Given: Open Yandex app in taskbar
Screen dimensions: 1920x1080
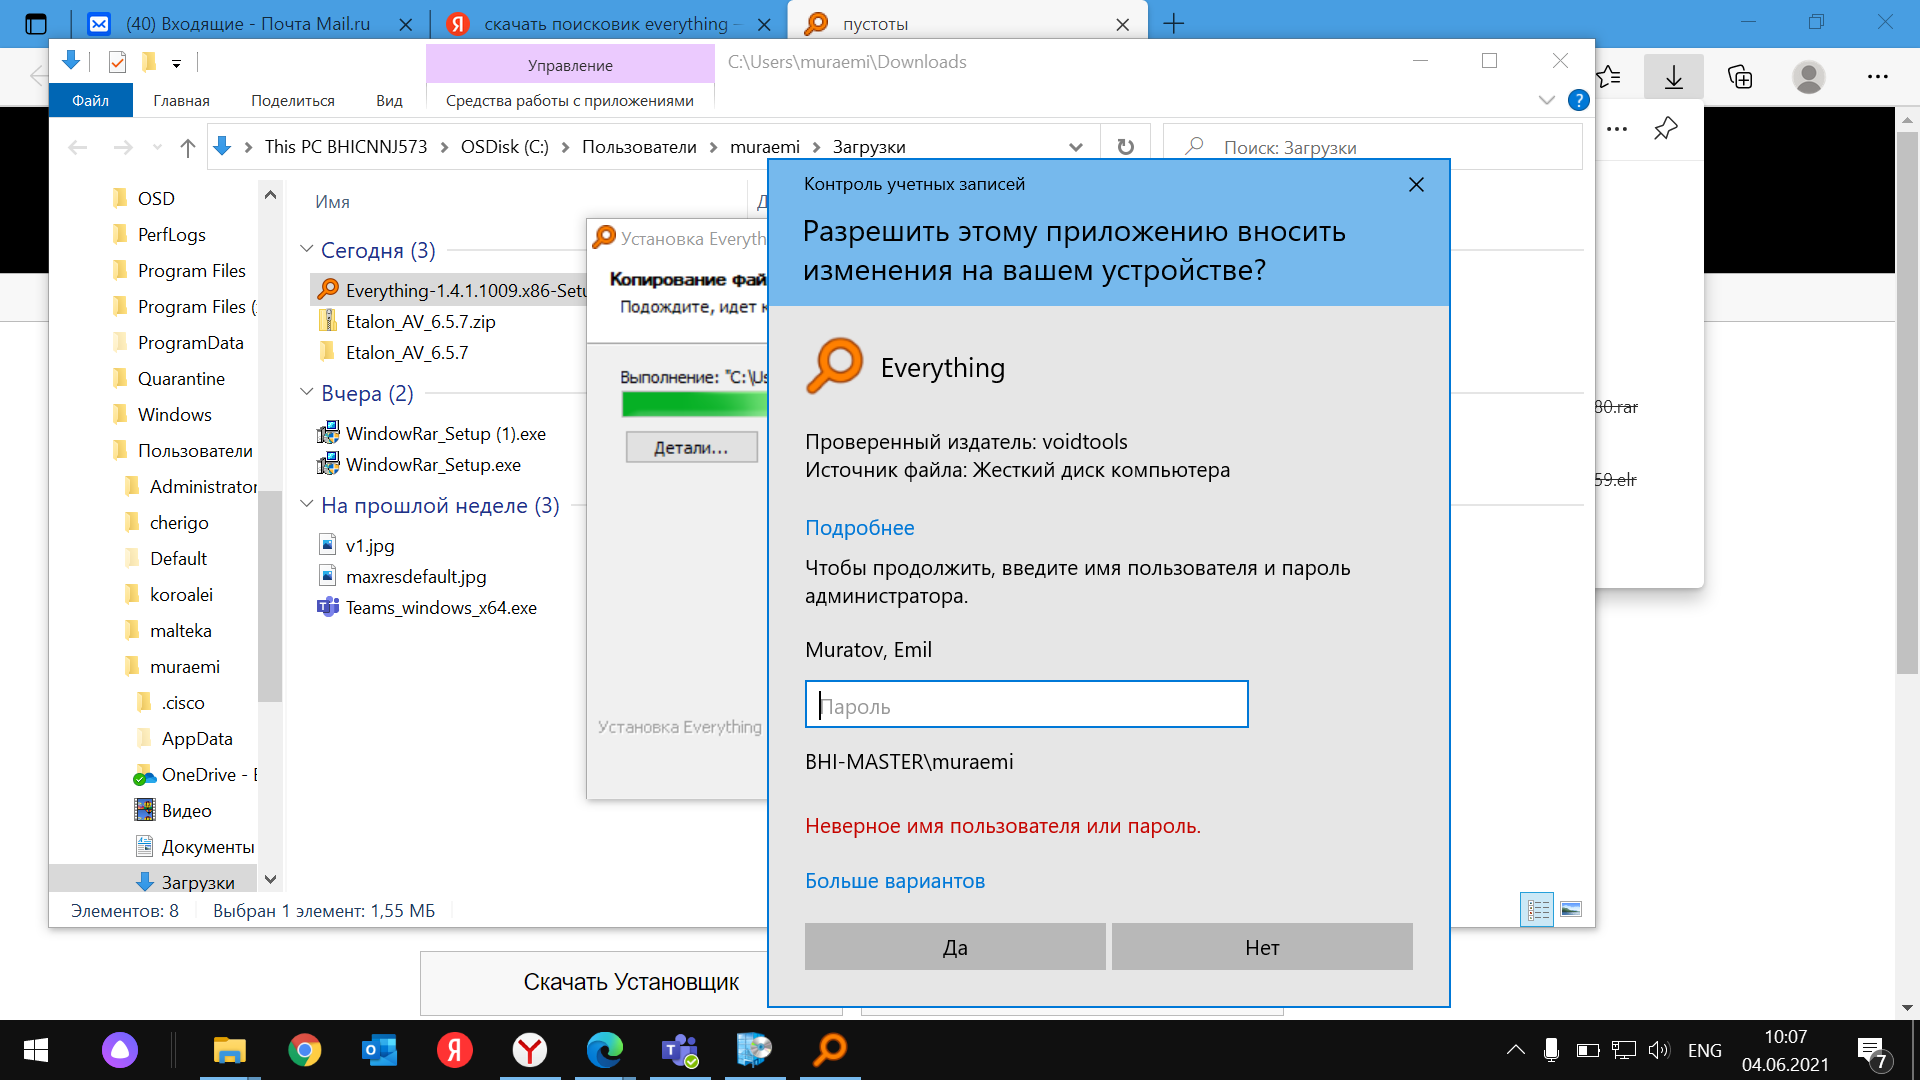Looking at the screenshot, I should point(455,1050).
